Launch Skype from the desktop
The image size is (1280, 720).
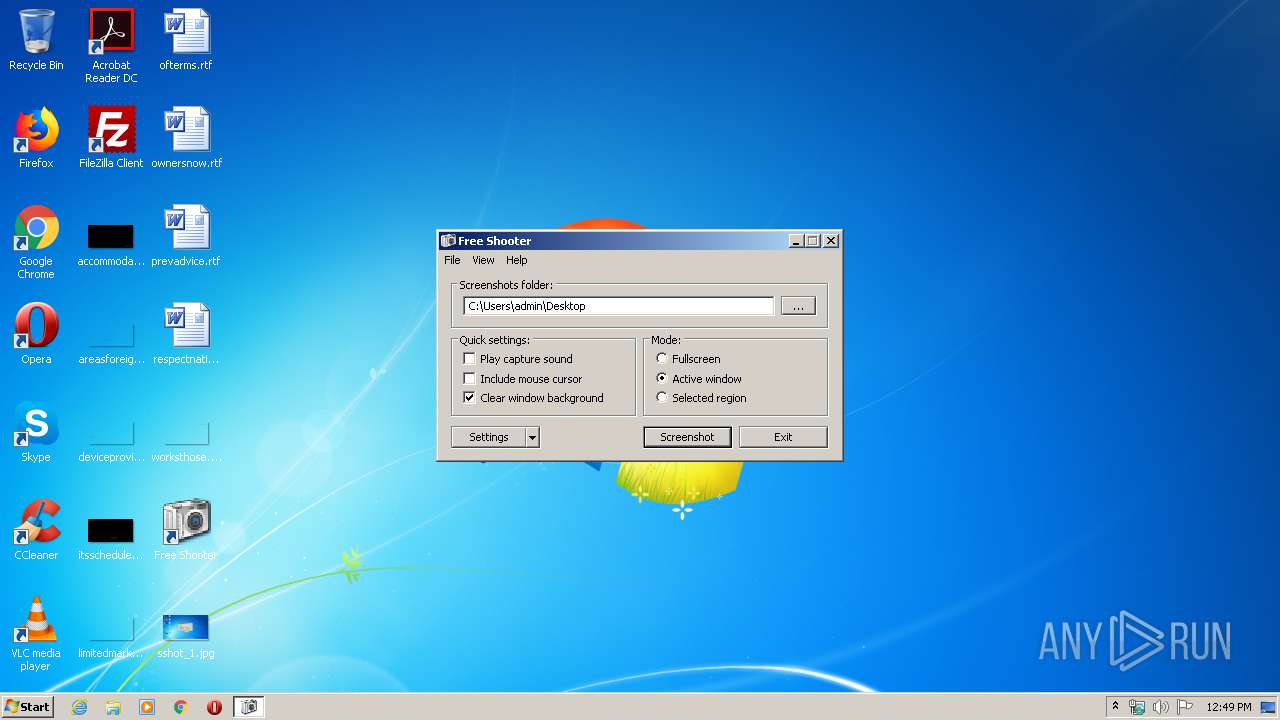[36, 432]
